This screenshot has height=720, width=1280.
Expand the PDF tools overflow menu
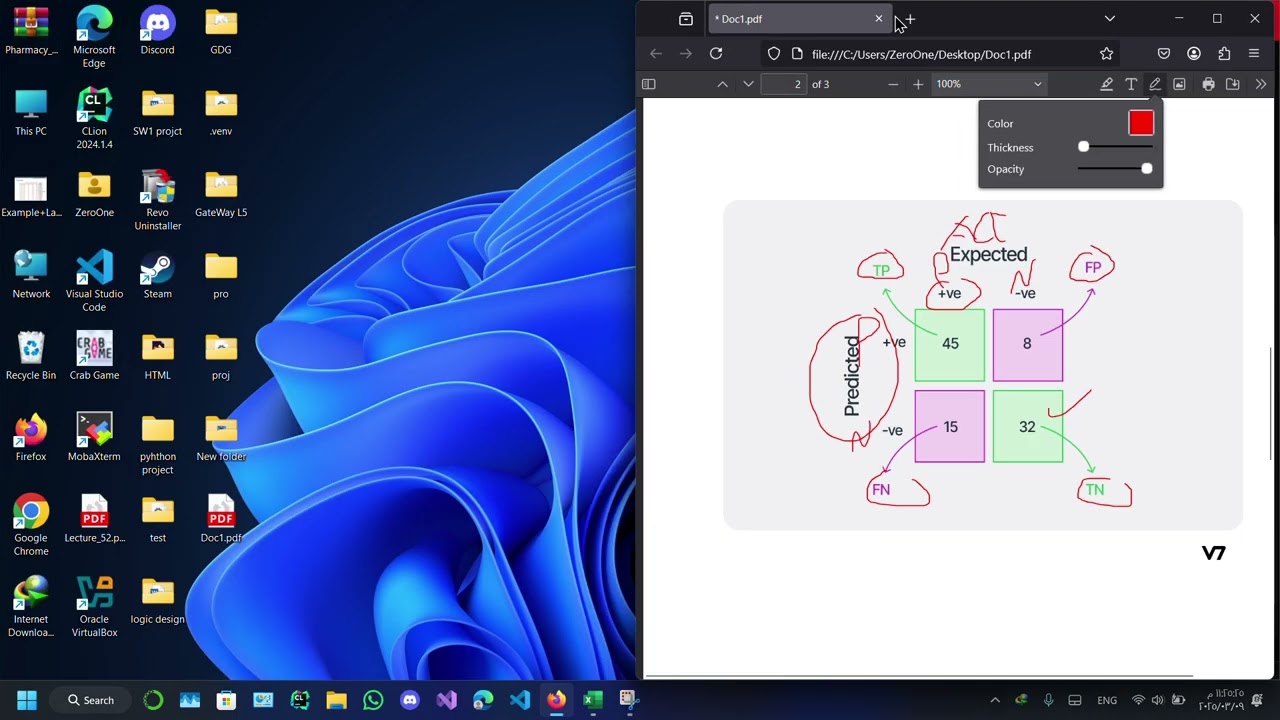(x=1260, y=84)
